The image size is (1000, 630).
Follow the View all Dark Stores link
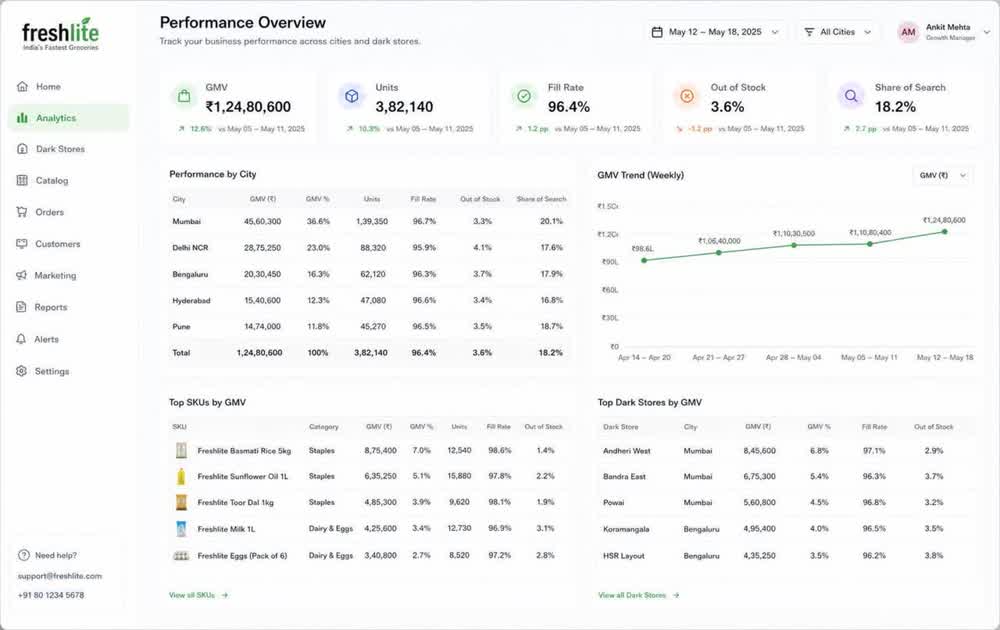(638, 595)
